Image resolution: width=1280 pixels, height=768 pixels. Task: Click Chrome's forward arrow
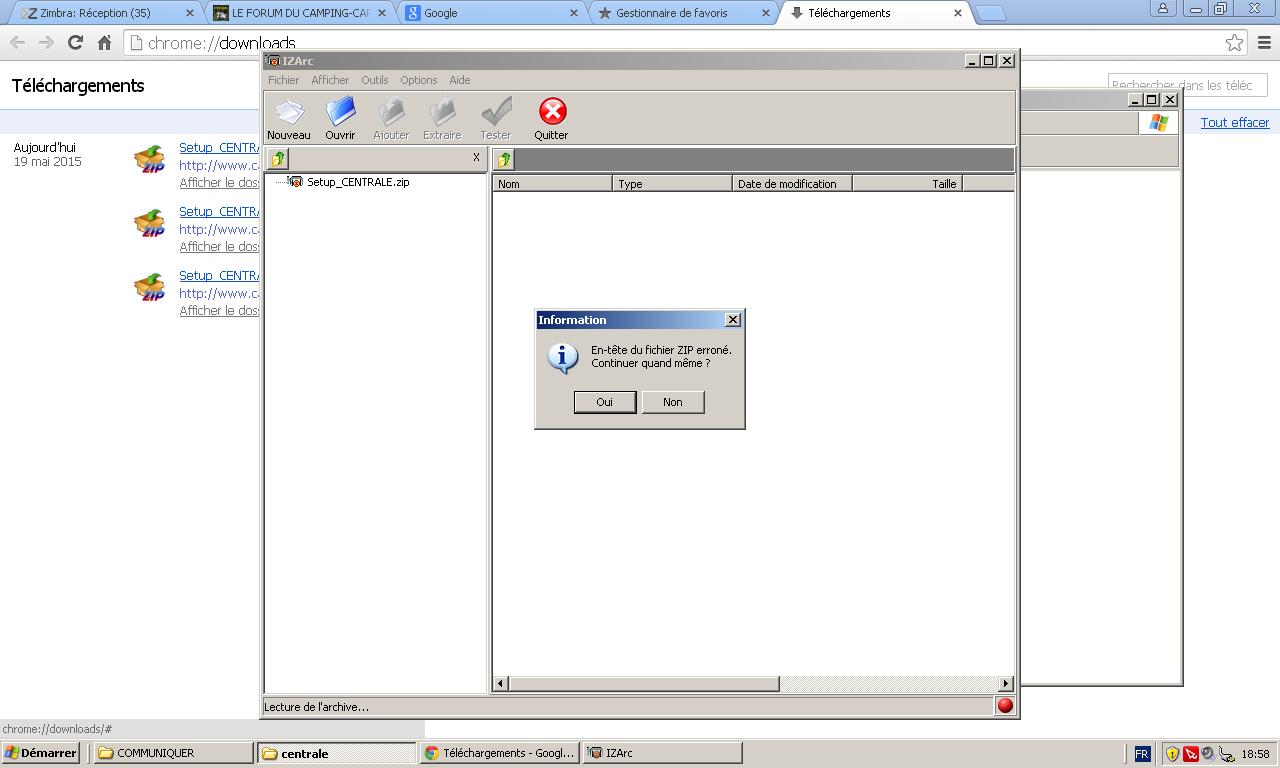[46, 43]
